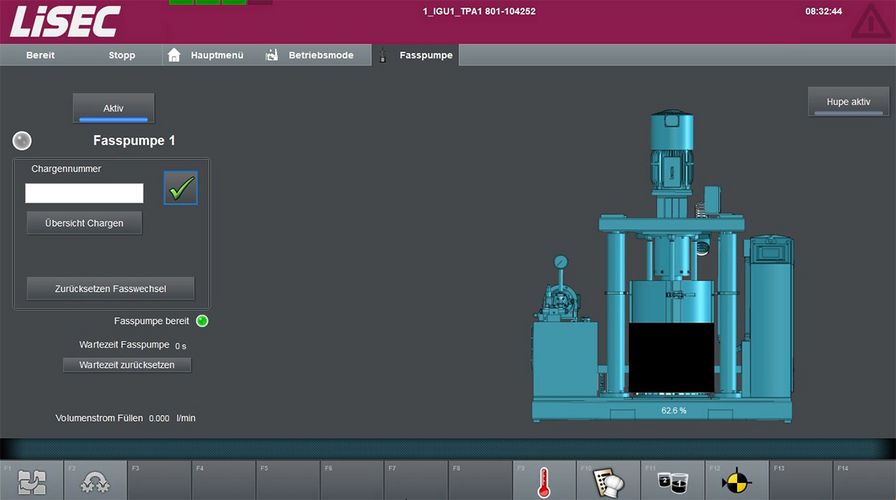Click the round indicator beside Fasspumpe 1

click(x=22, y=141)
